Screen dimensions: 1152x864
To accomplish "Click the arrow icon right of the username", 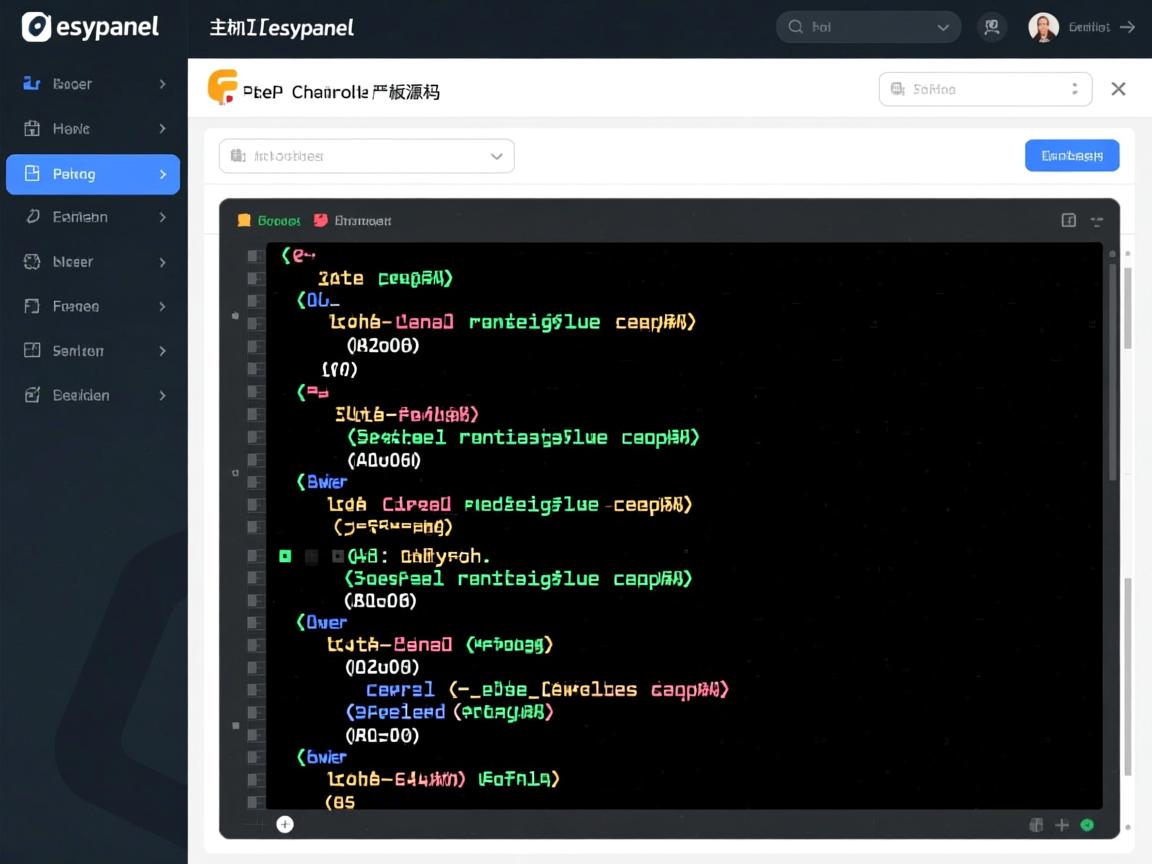I will point(1127,27).
